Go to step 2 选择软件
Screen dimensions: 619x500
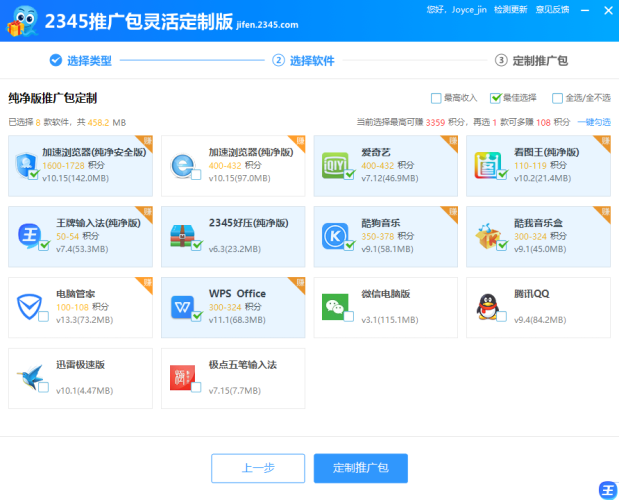pyautogui.click(x=303, y=60)
